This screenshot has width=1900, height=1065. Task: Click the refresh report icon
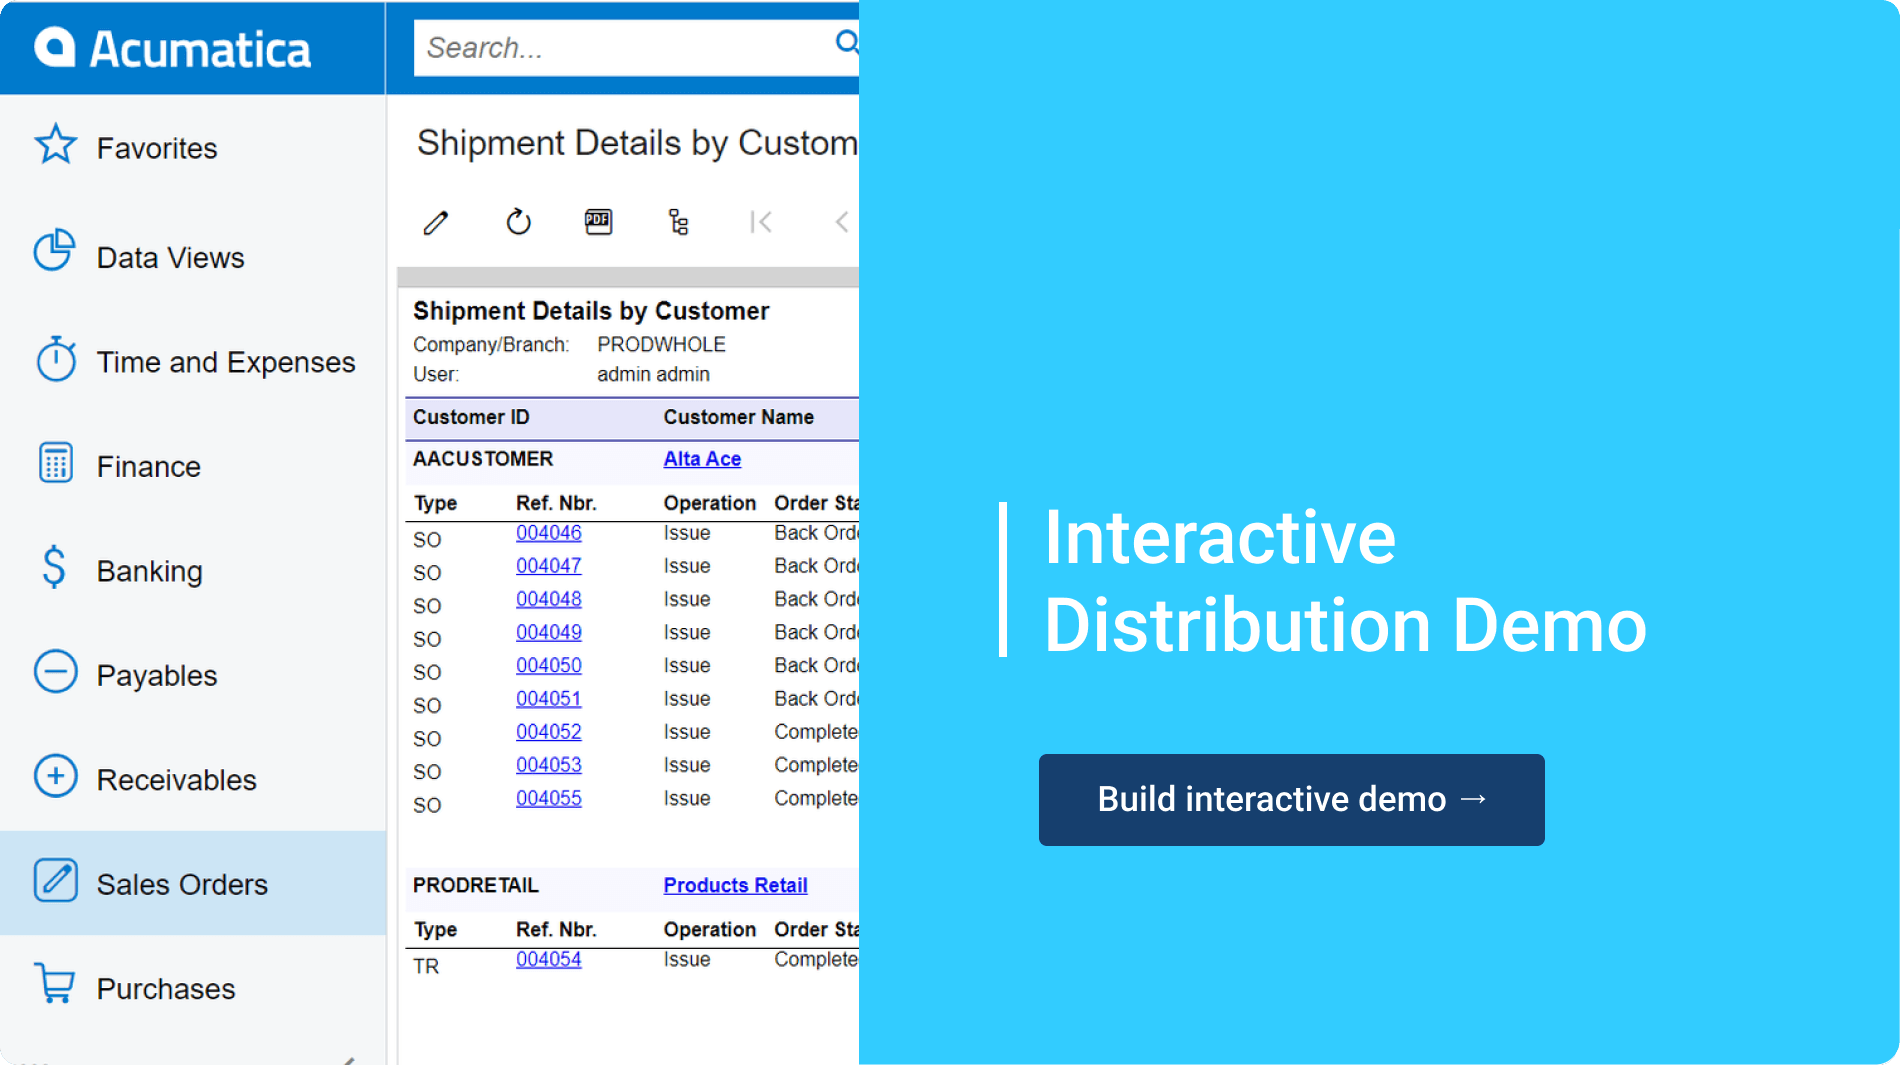pos(518,222)
